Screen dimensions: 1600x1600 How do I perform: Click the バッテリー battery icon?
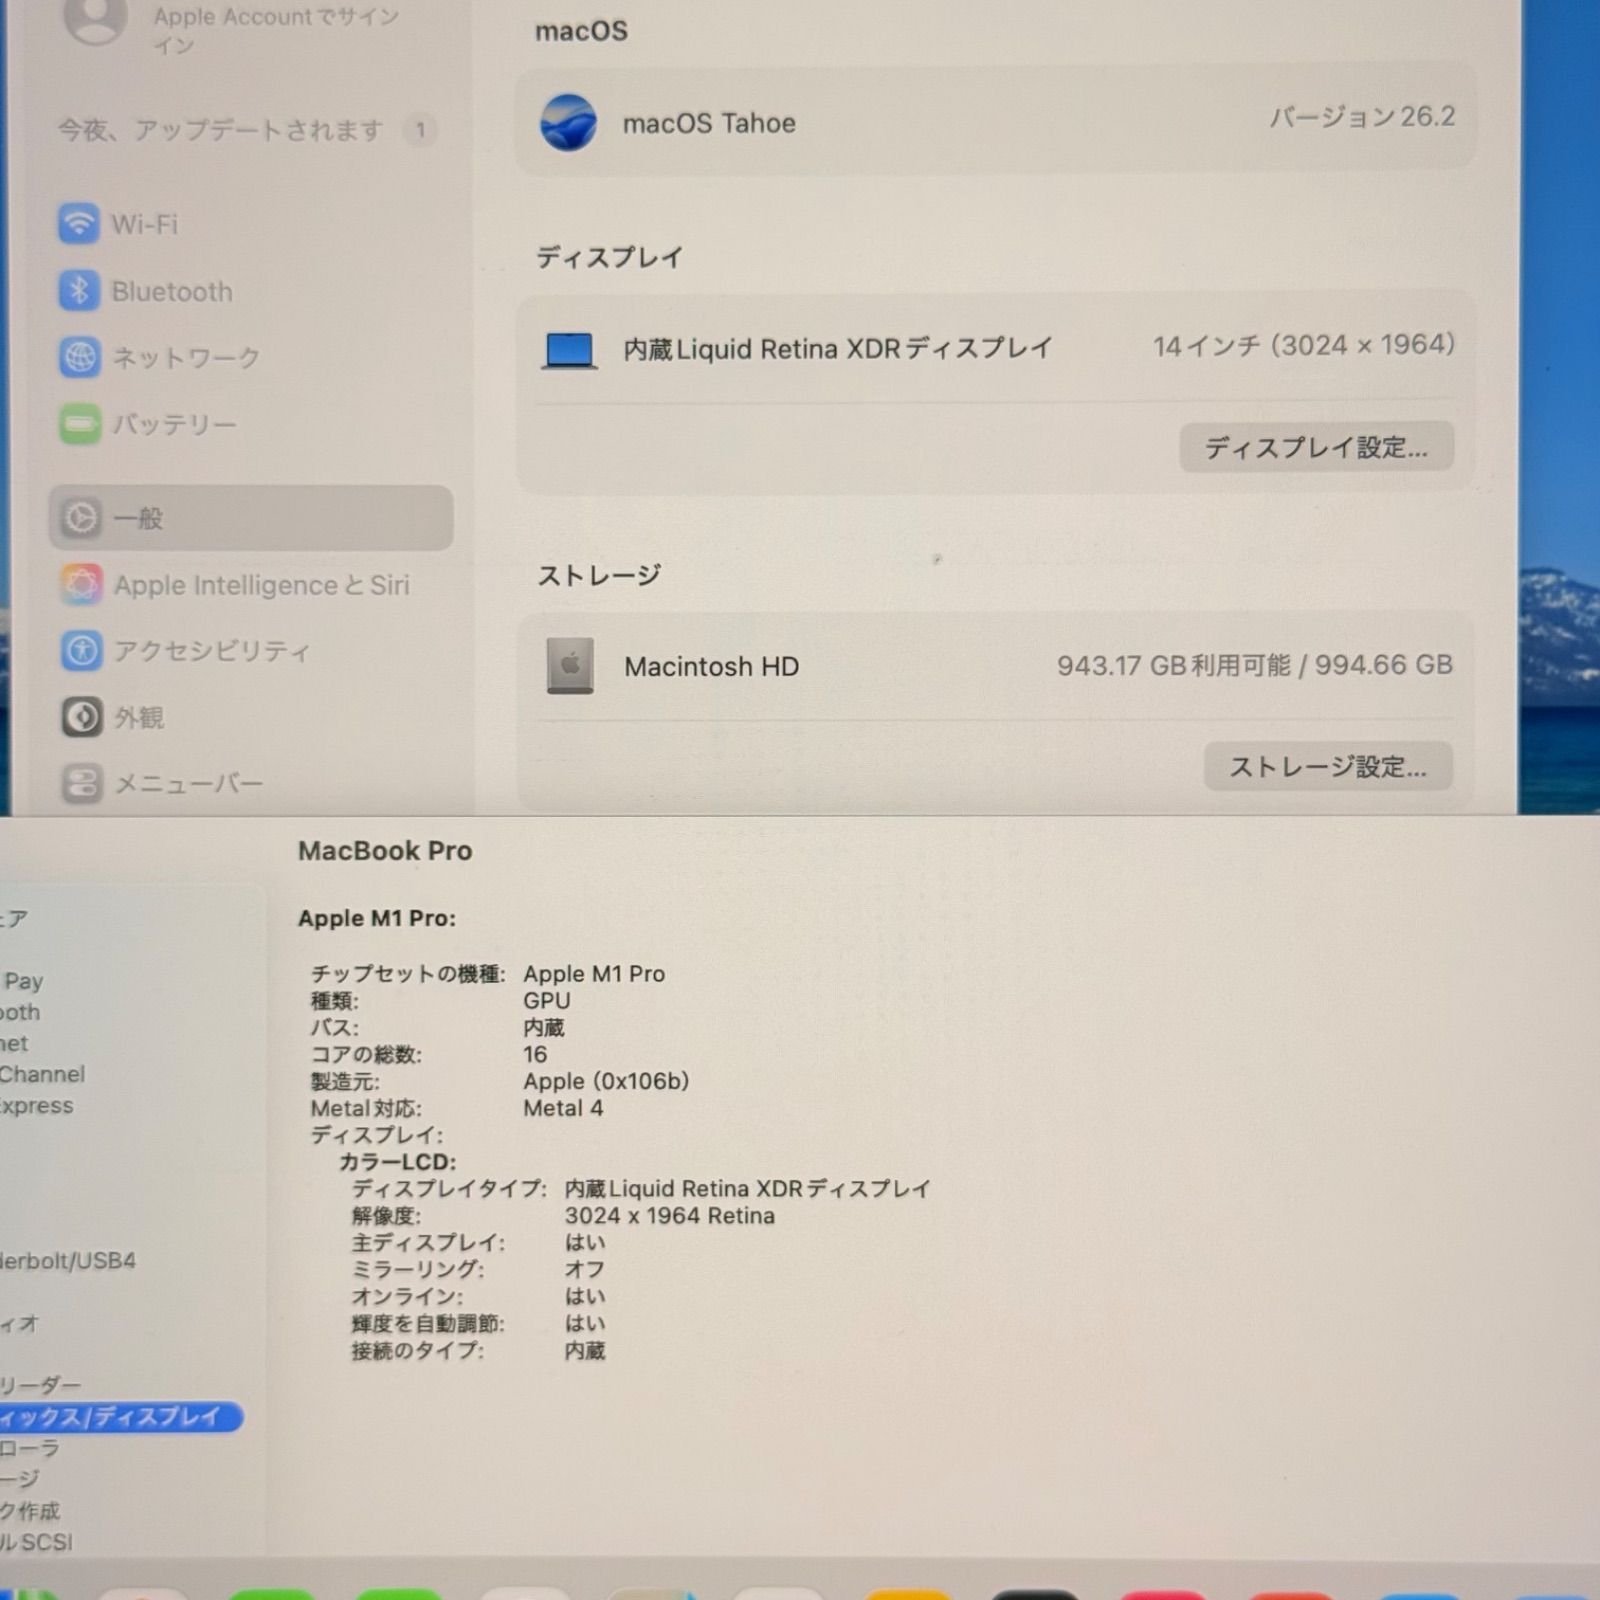[80, 424]
